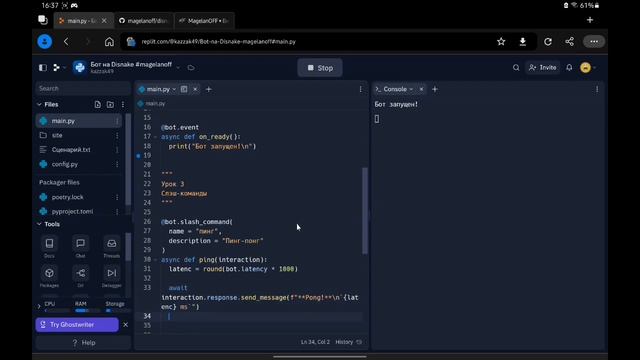Stop the running repl
This screenshot has height=360, width=640.
pyautogui.click(x=320, y=68)
